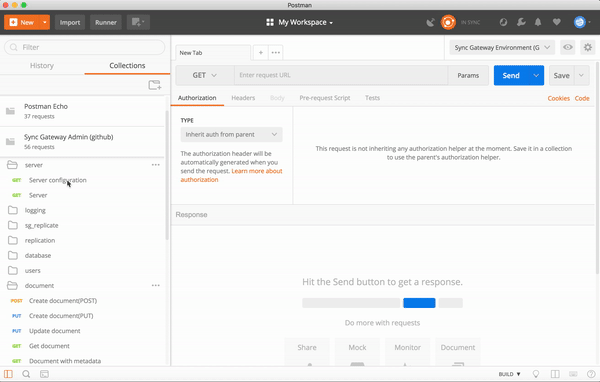The image size is (600, 382).
Task: Open the user avatar menu
Action: coord(582,22)
